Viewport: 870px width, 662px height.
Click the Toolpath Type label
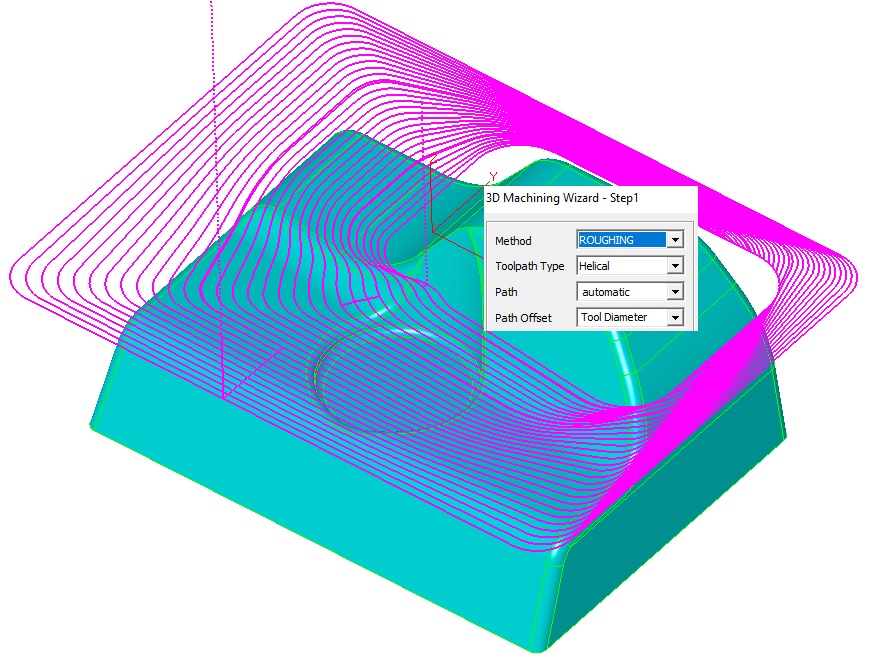click(x=529, y=266)
